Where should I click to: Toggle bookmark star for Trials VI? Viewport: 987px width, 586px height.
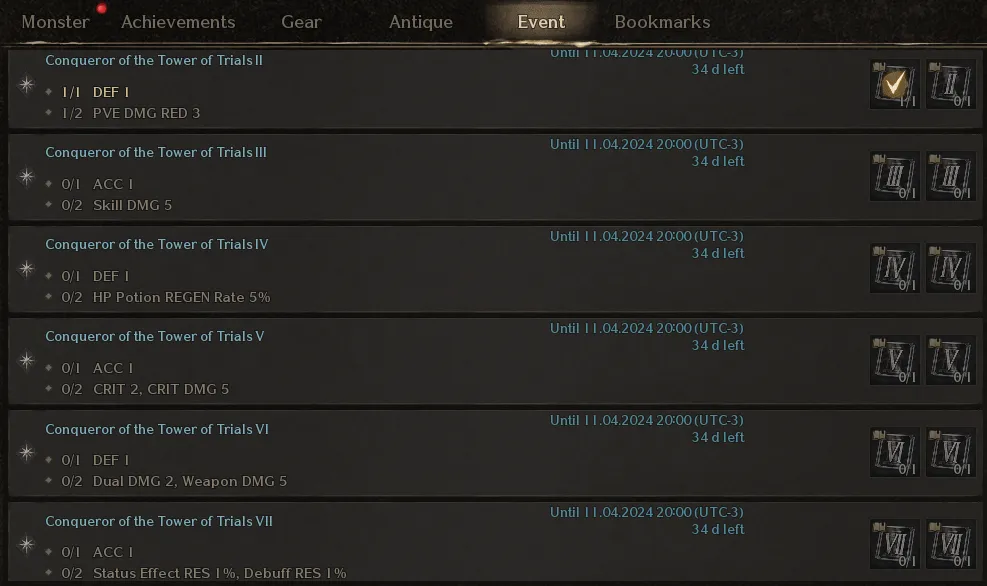(x=26, y=453)
